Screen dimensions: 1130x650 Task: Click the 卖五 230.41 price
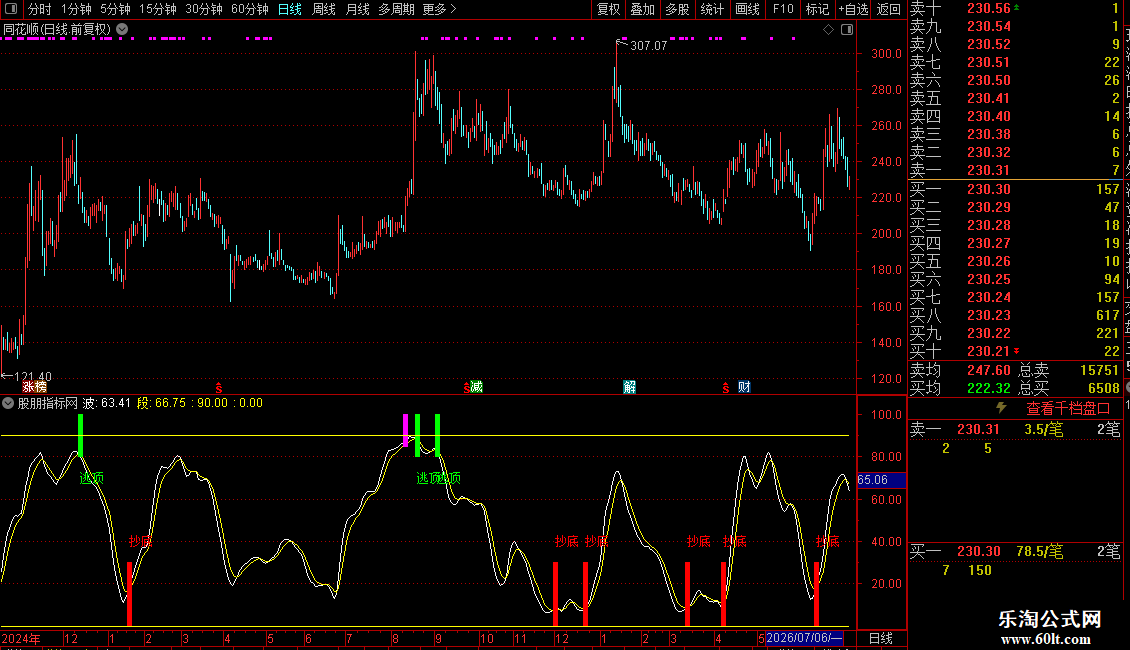click(989, 98)
